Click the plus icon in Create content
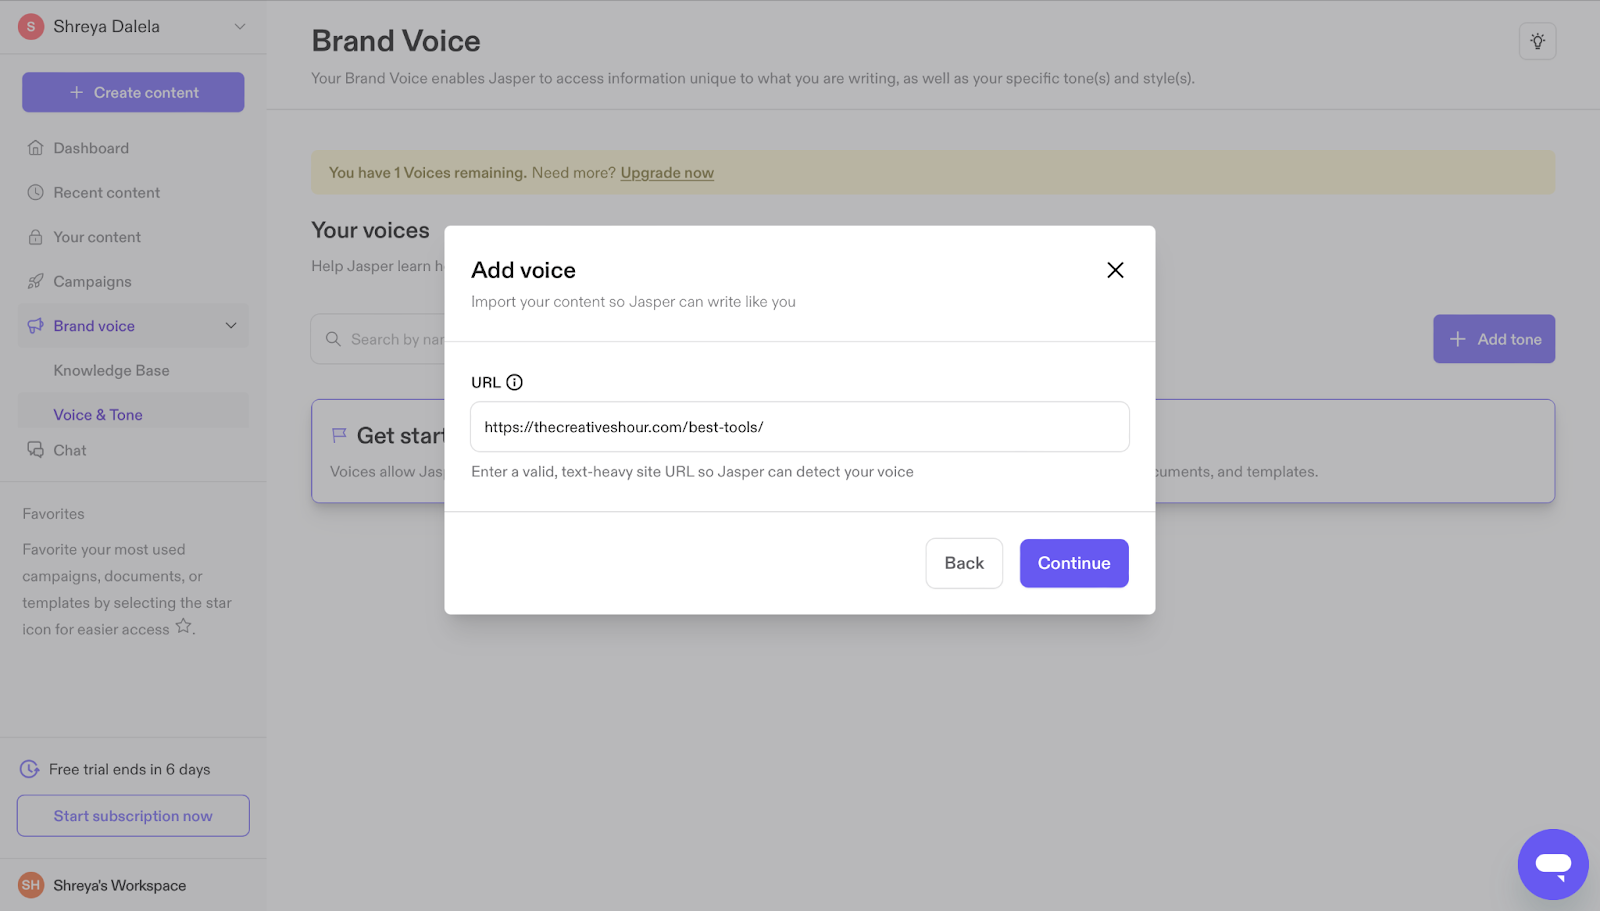This screenshot has width=1600, height=911. click(76, 92)
